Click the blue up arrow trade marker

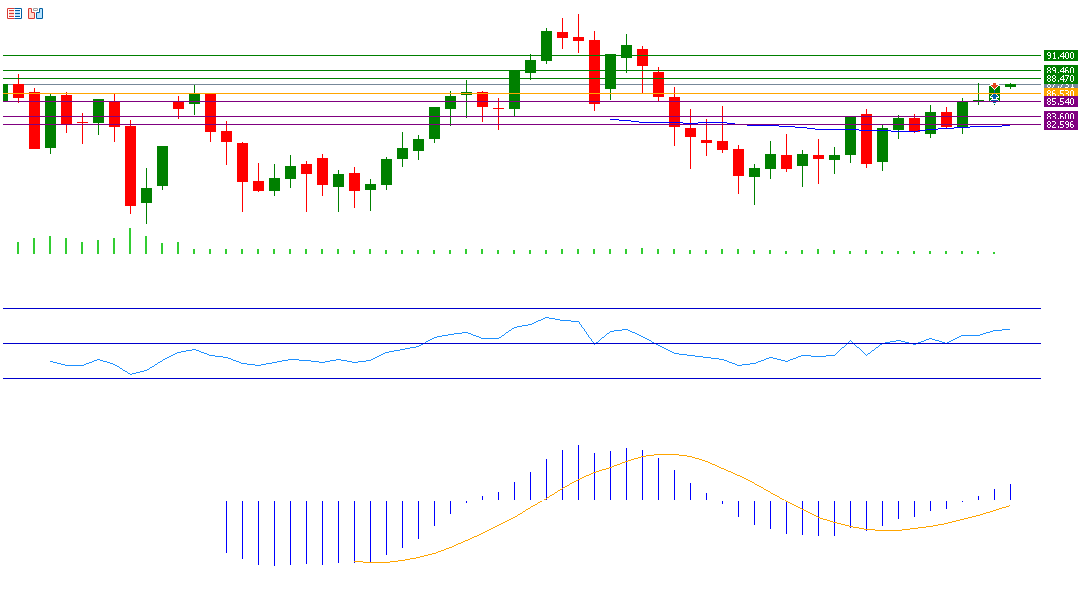click(x=994, y=97)
